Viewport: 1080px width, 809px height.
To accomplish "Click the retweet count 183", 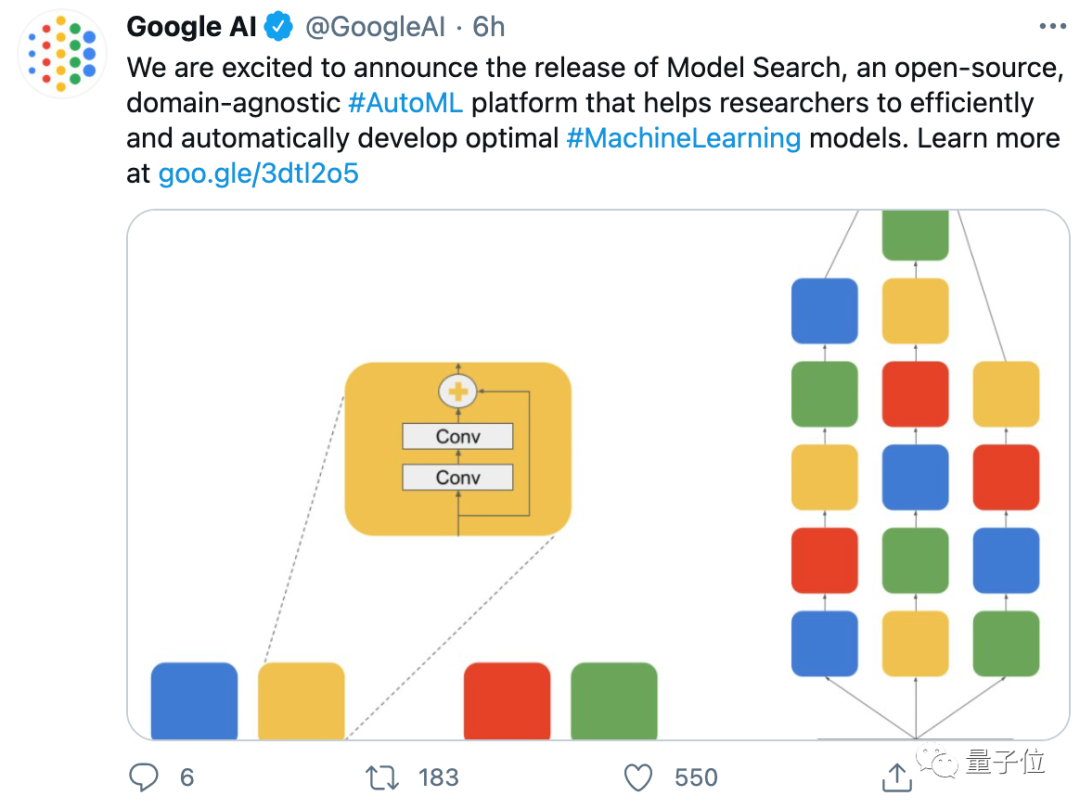I will pos(438,777).
